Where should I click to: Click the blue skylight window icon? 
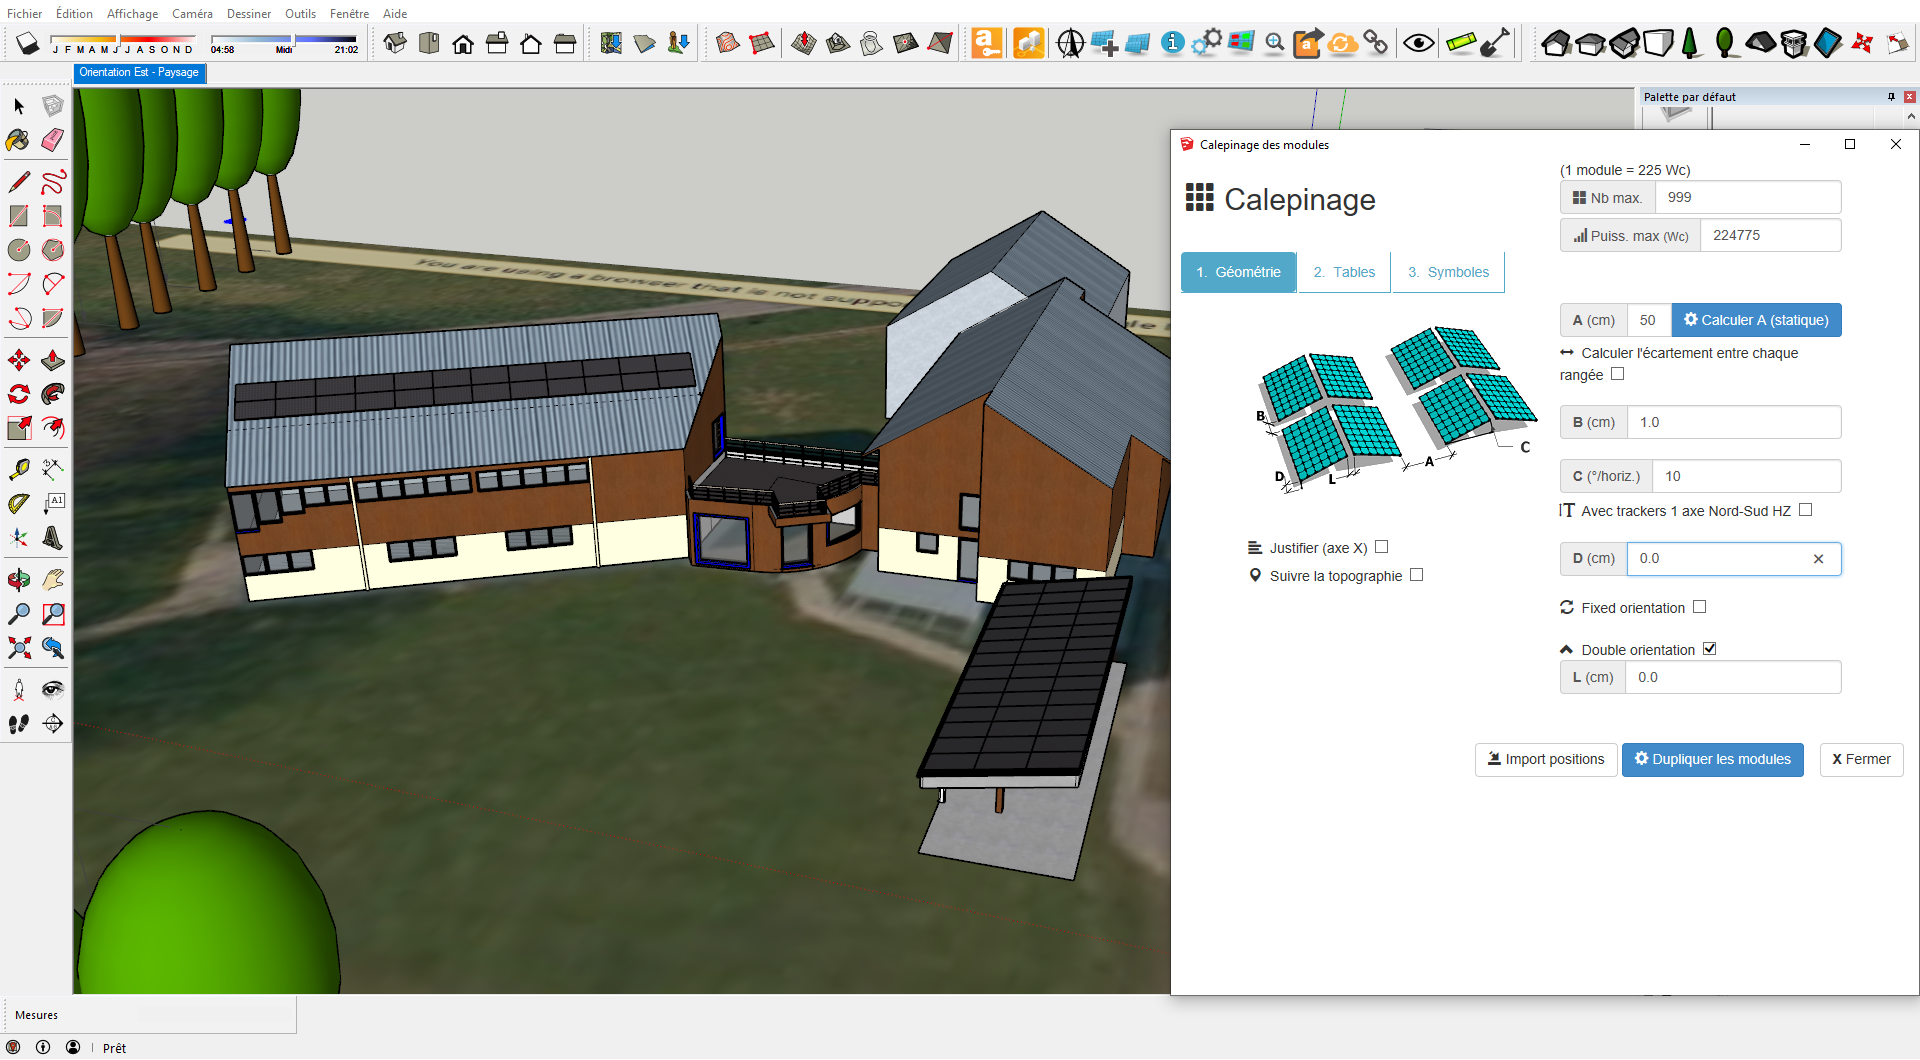[1827, 42]
